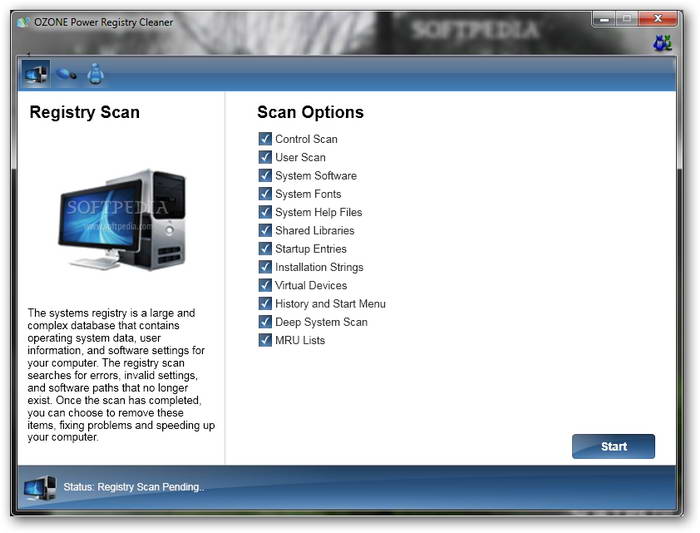Click the large computer illustration

point(122,220)
